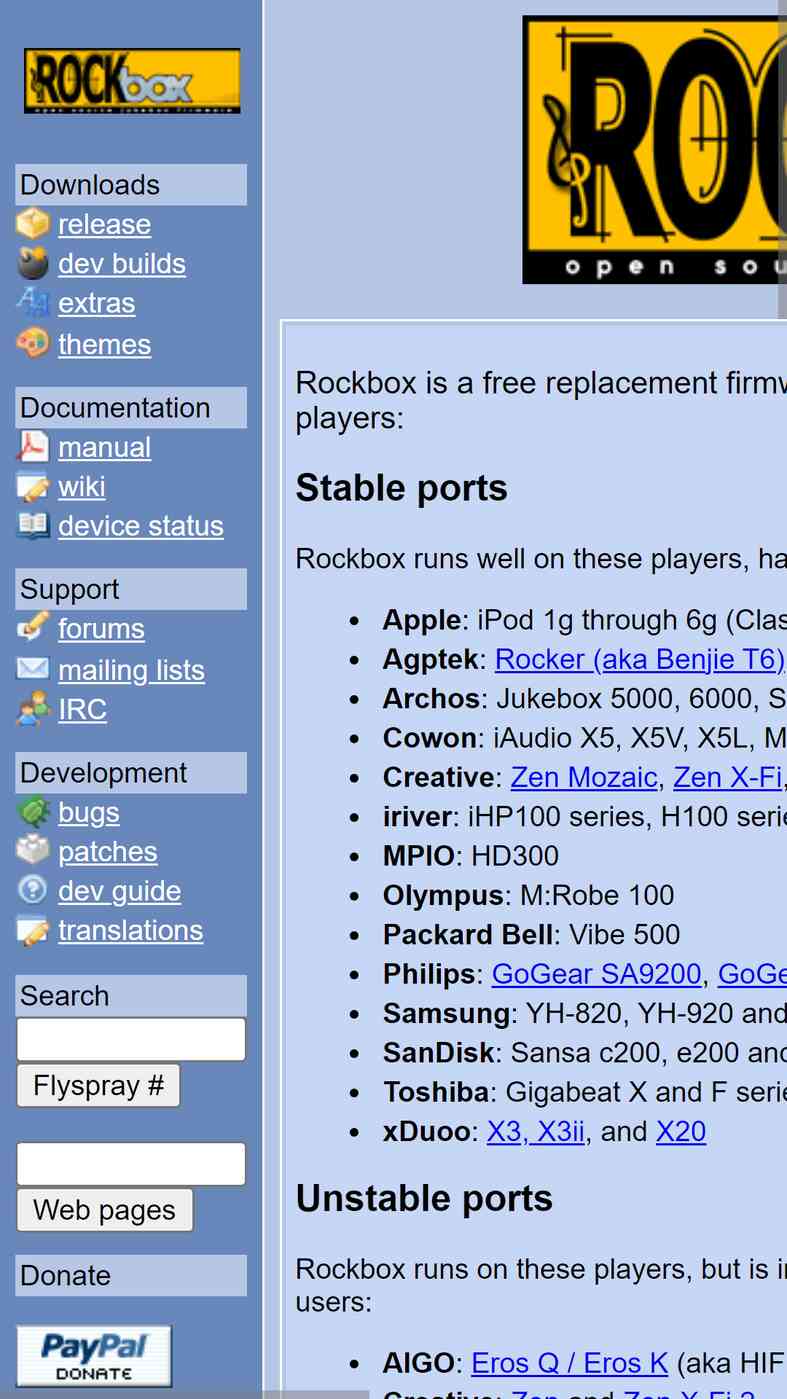Open the Zen Mozaic link
This screenshot has height=1399, width=787.
pos(584,777)
